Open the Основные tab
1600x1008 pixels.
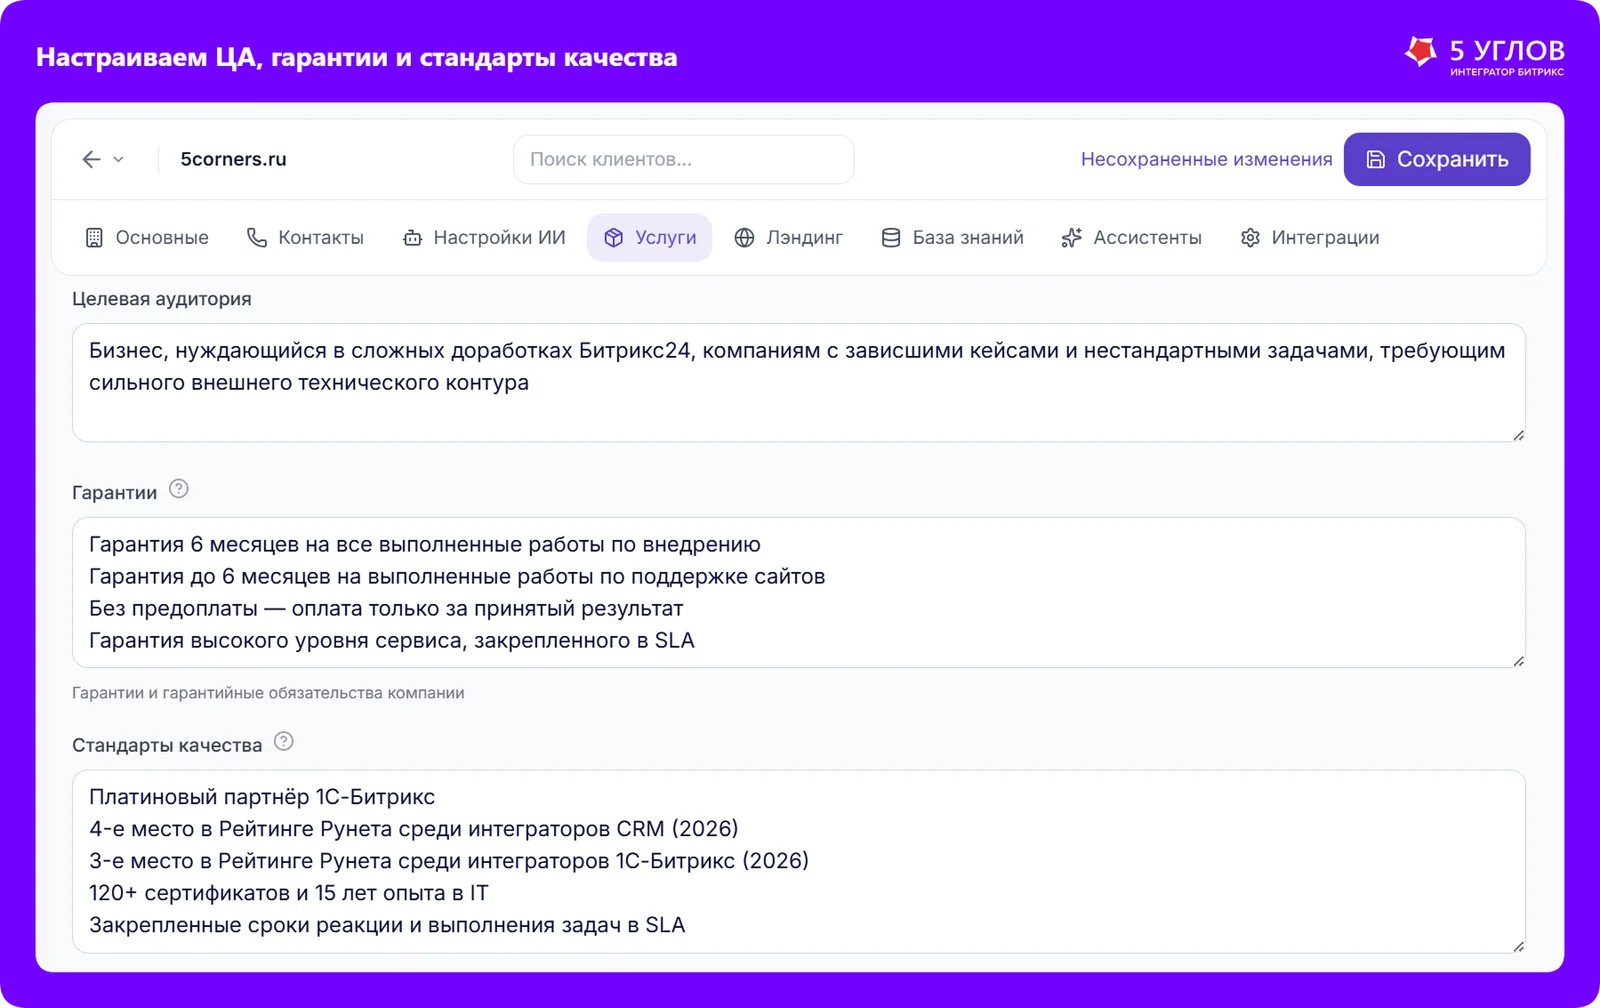click(x=147, y=237)
